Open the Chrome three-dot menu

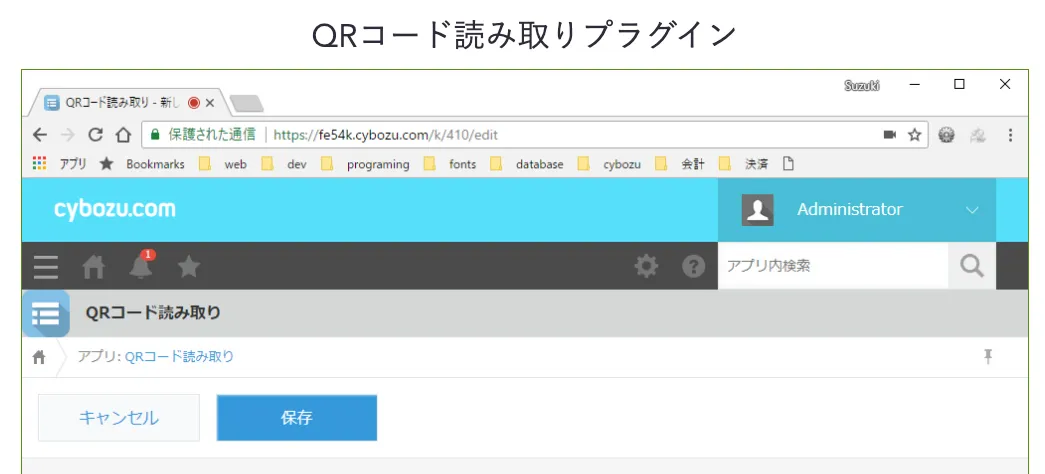coord(1010,134)
